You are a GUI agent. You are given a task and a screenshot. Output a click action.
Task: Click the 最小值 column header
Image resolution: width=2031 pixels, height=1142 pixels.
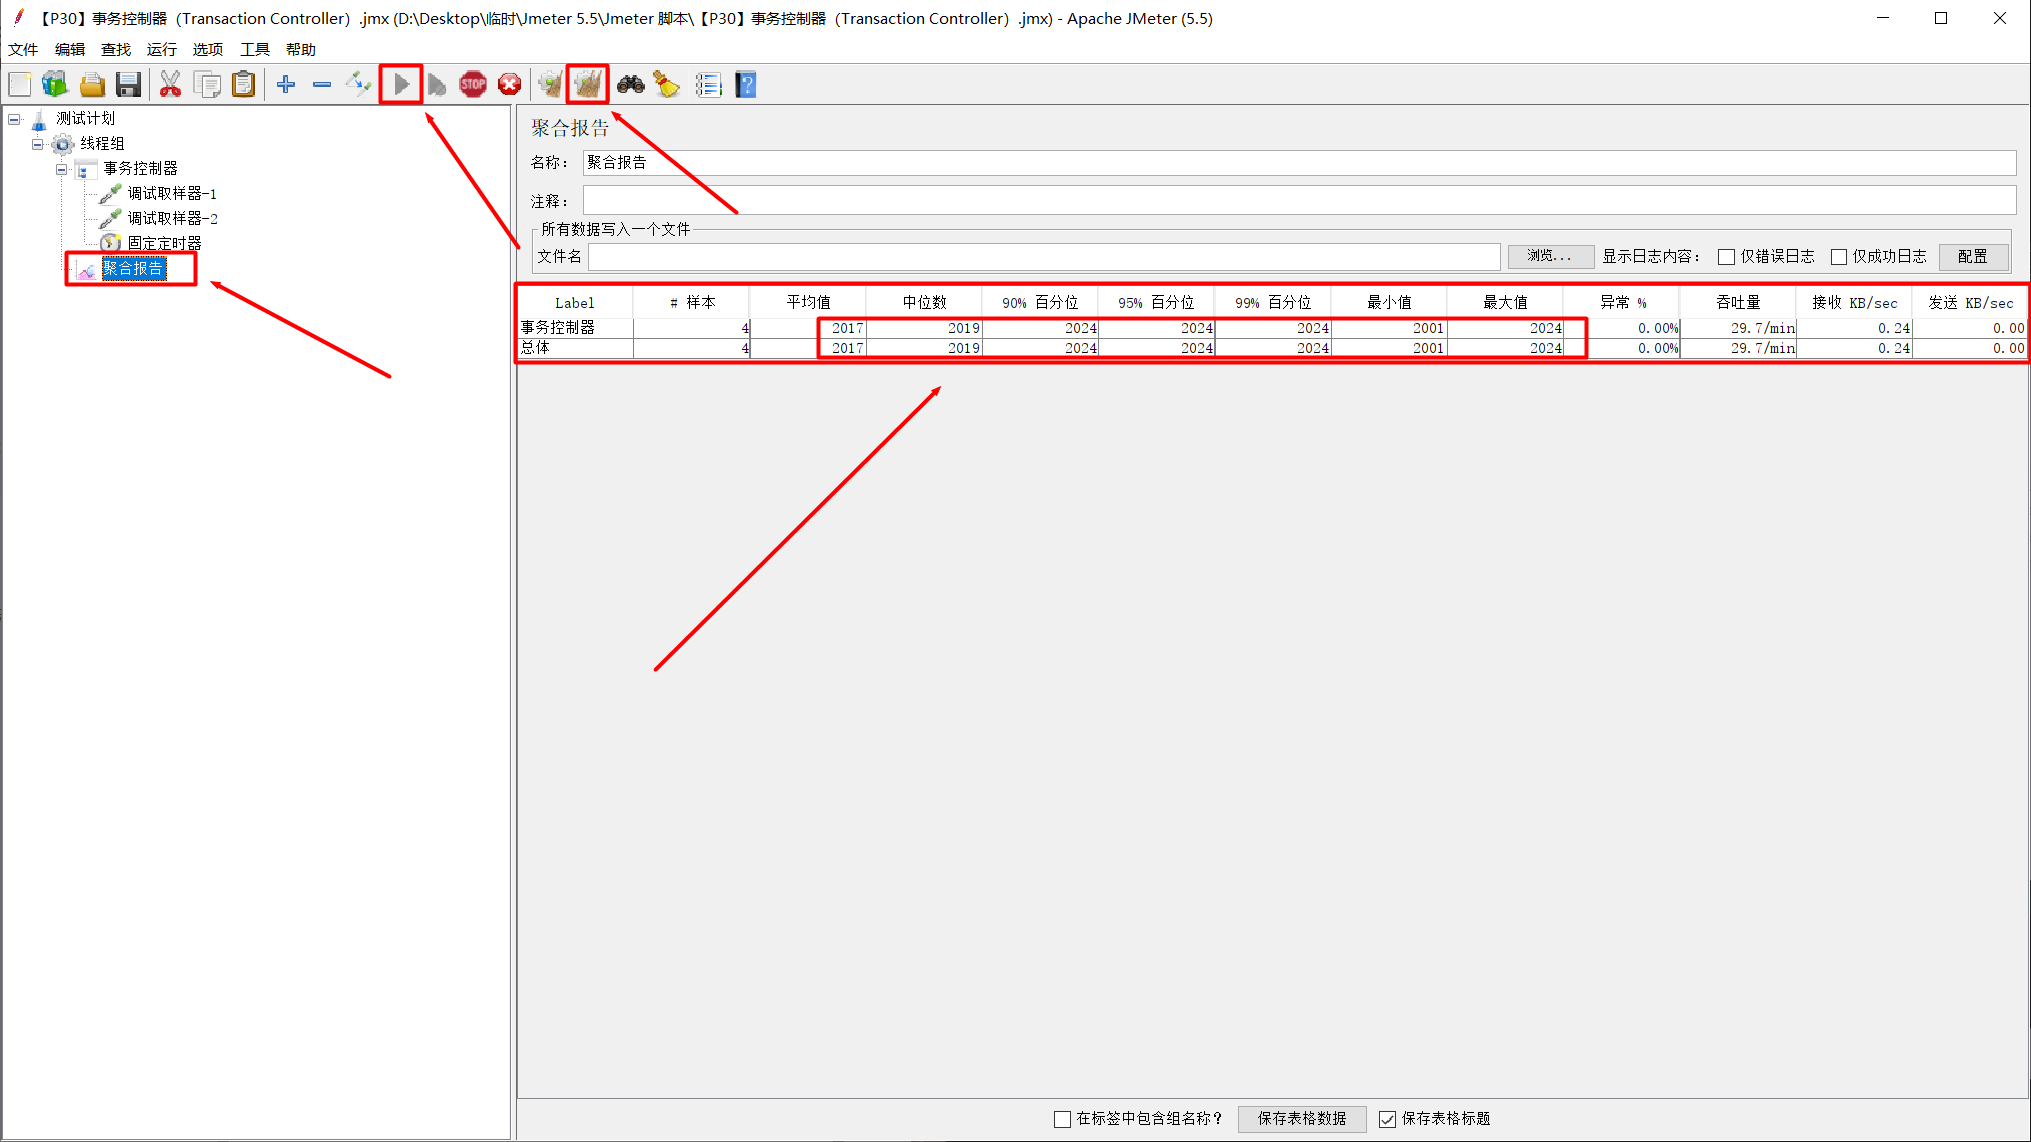click(1389, 303)
